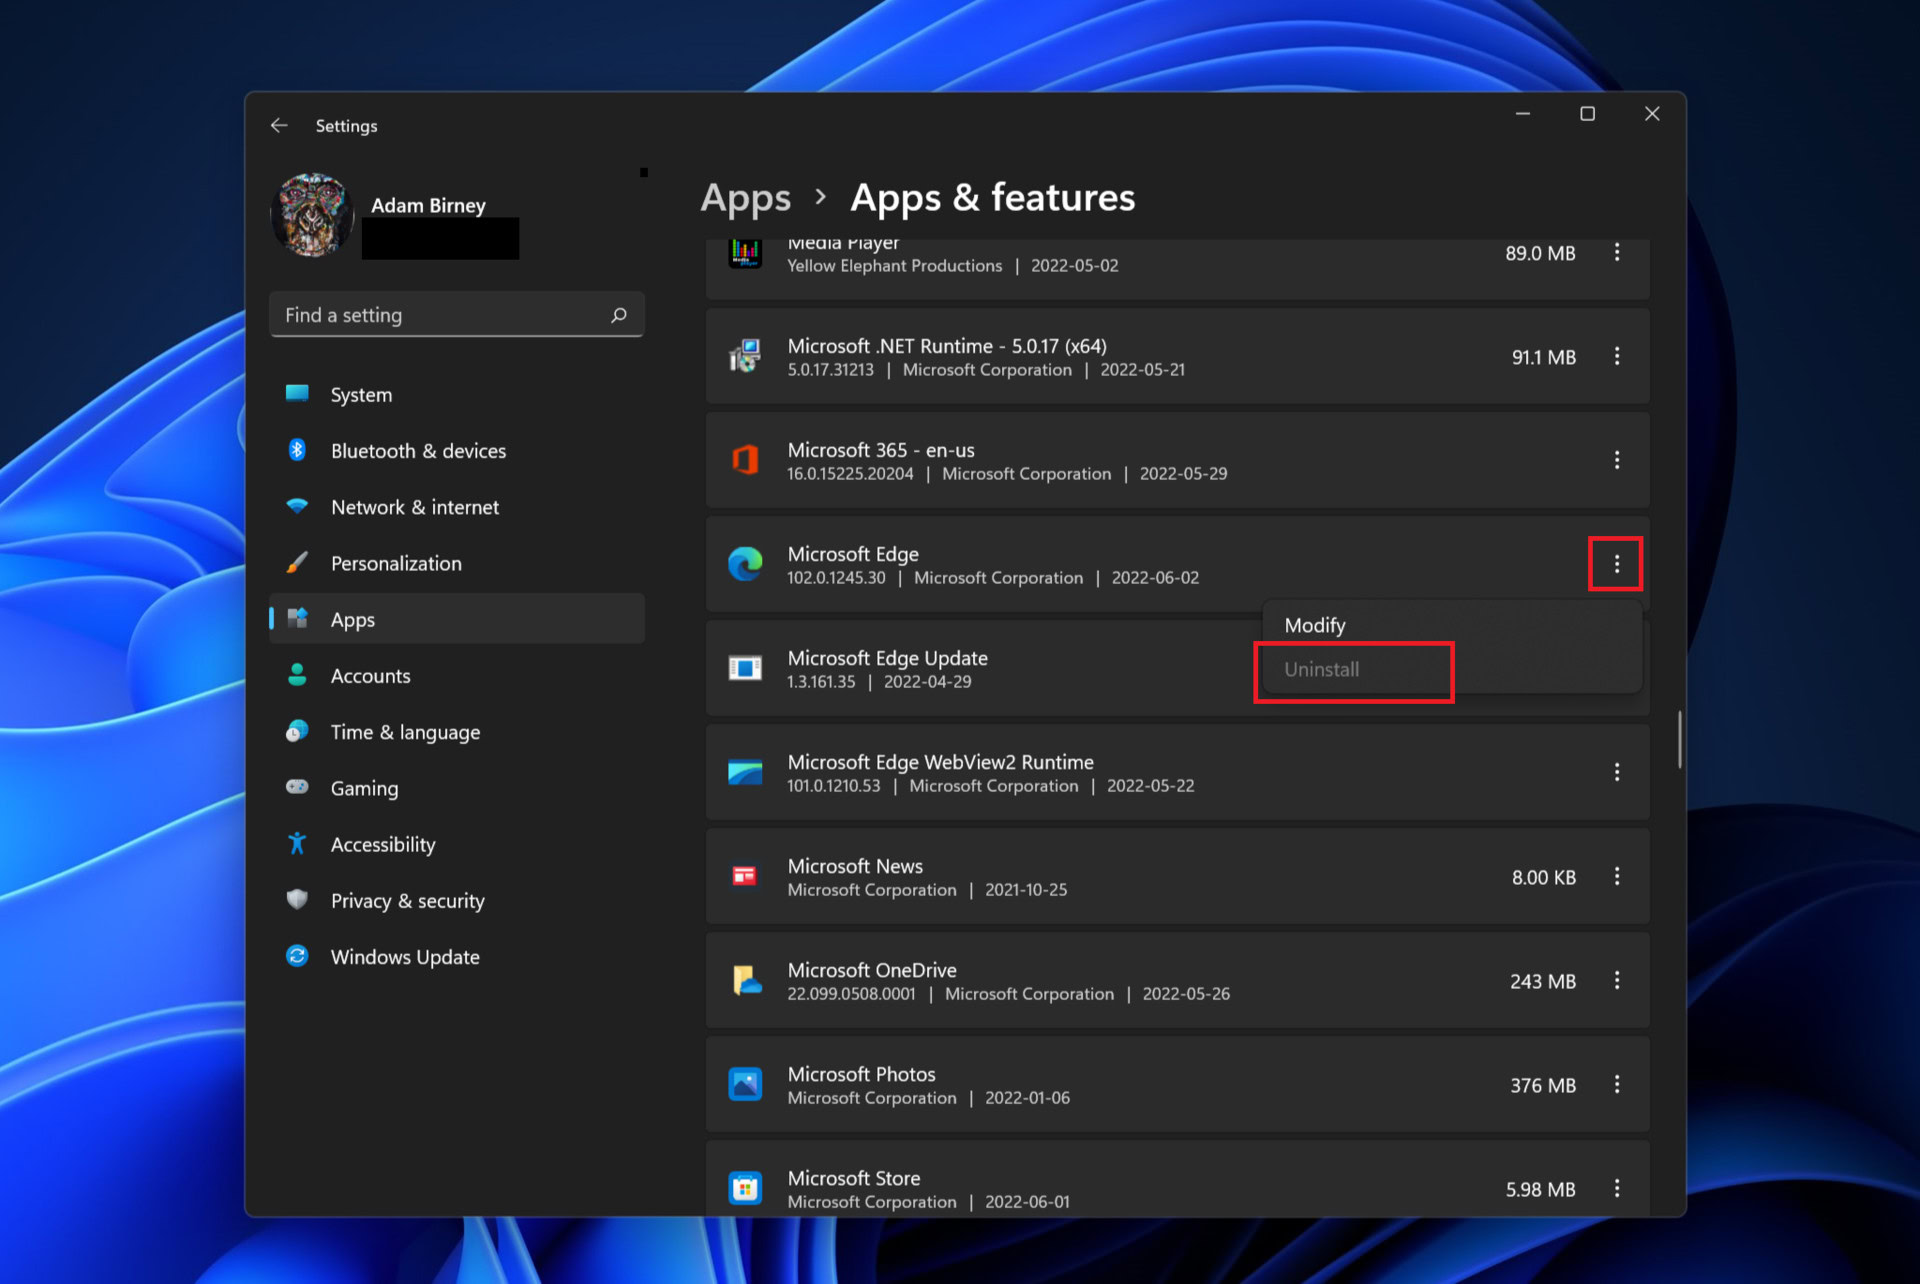Click the Media Player app icon
The image size is (1920, 1284).
coord(745,254)
